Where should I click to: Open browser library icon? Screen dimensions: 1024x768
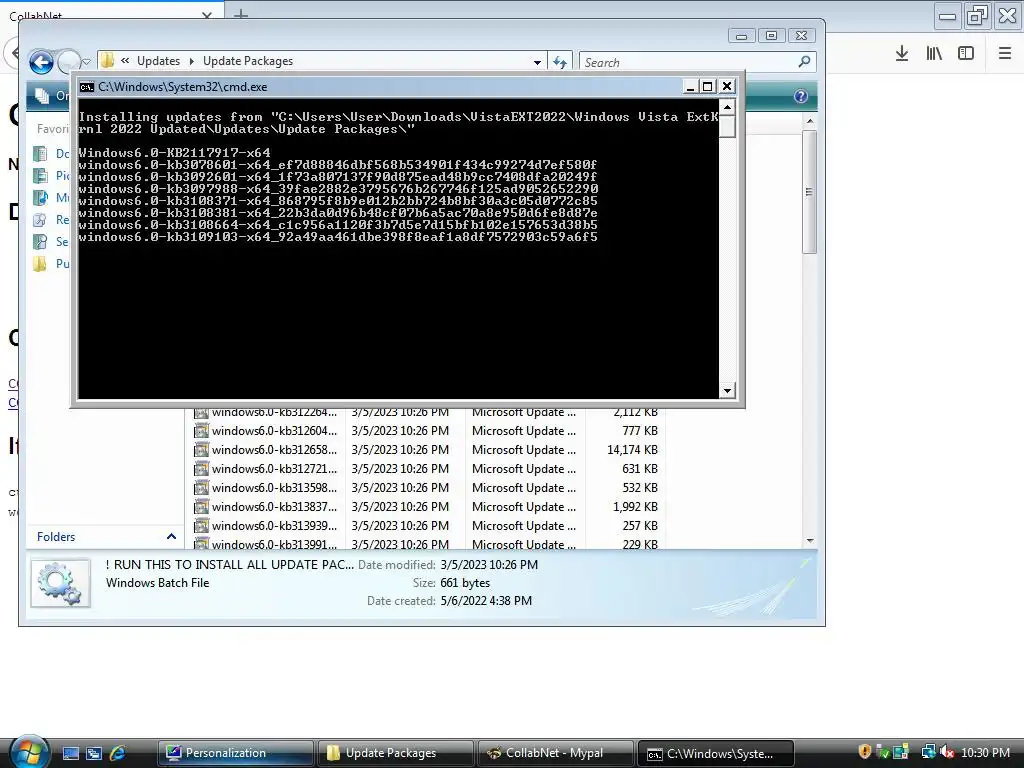click(934, 54)
